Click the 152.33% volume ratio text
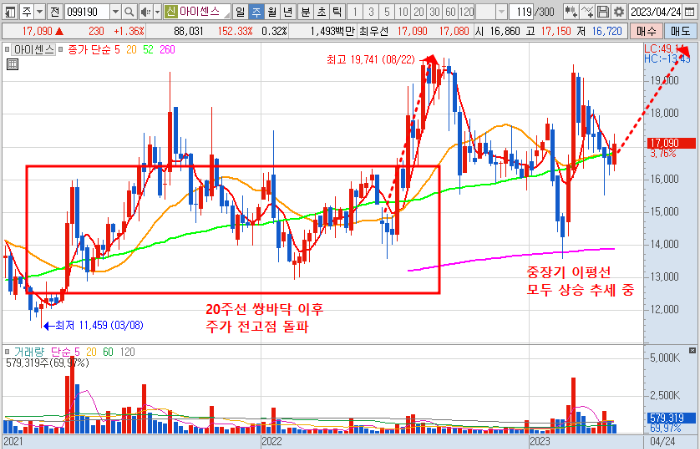Screen dimensions: 700x449 pyautogui.click(x=235, y=31)
